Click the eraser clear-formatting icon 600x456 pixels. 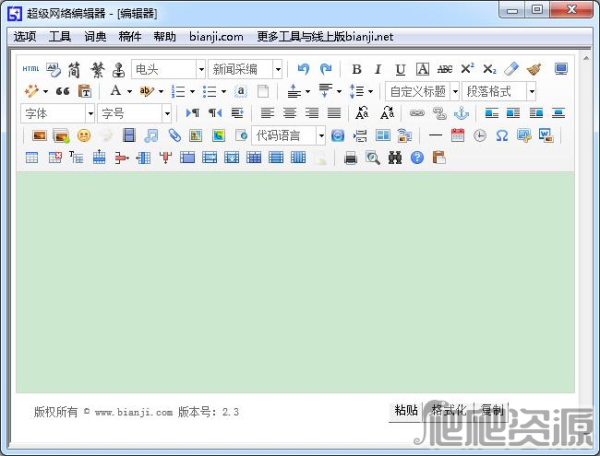511,69
